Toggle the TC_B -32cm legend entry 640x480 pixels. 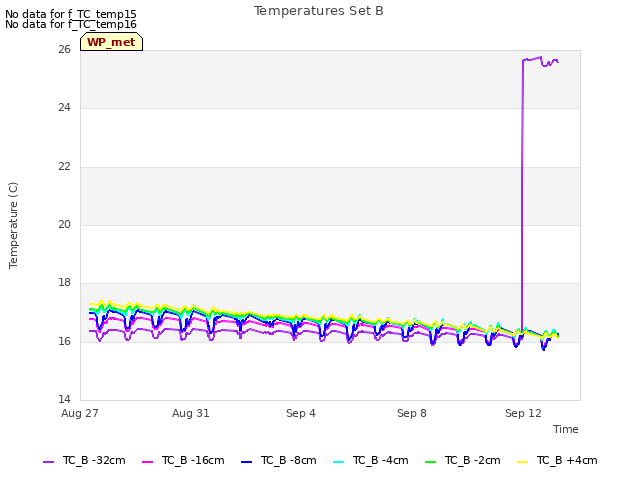pyautogui.click(x=84, y=461)
